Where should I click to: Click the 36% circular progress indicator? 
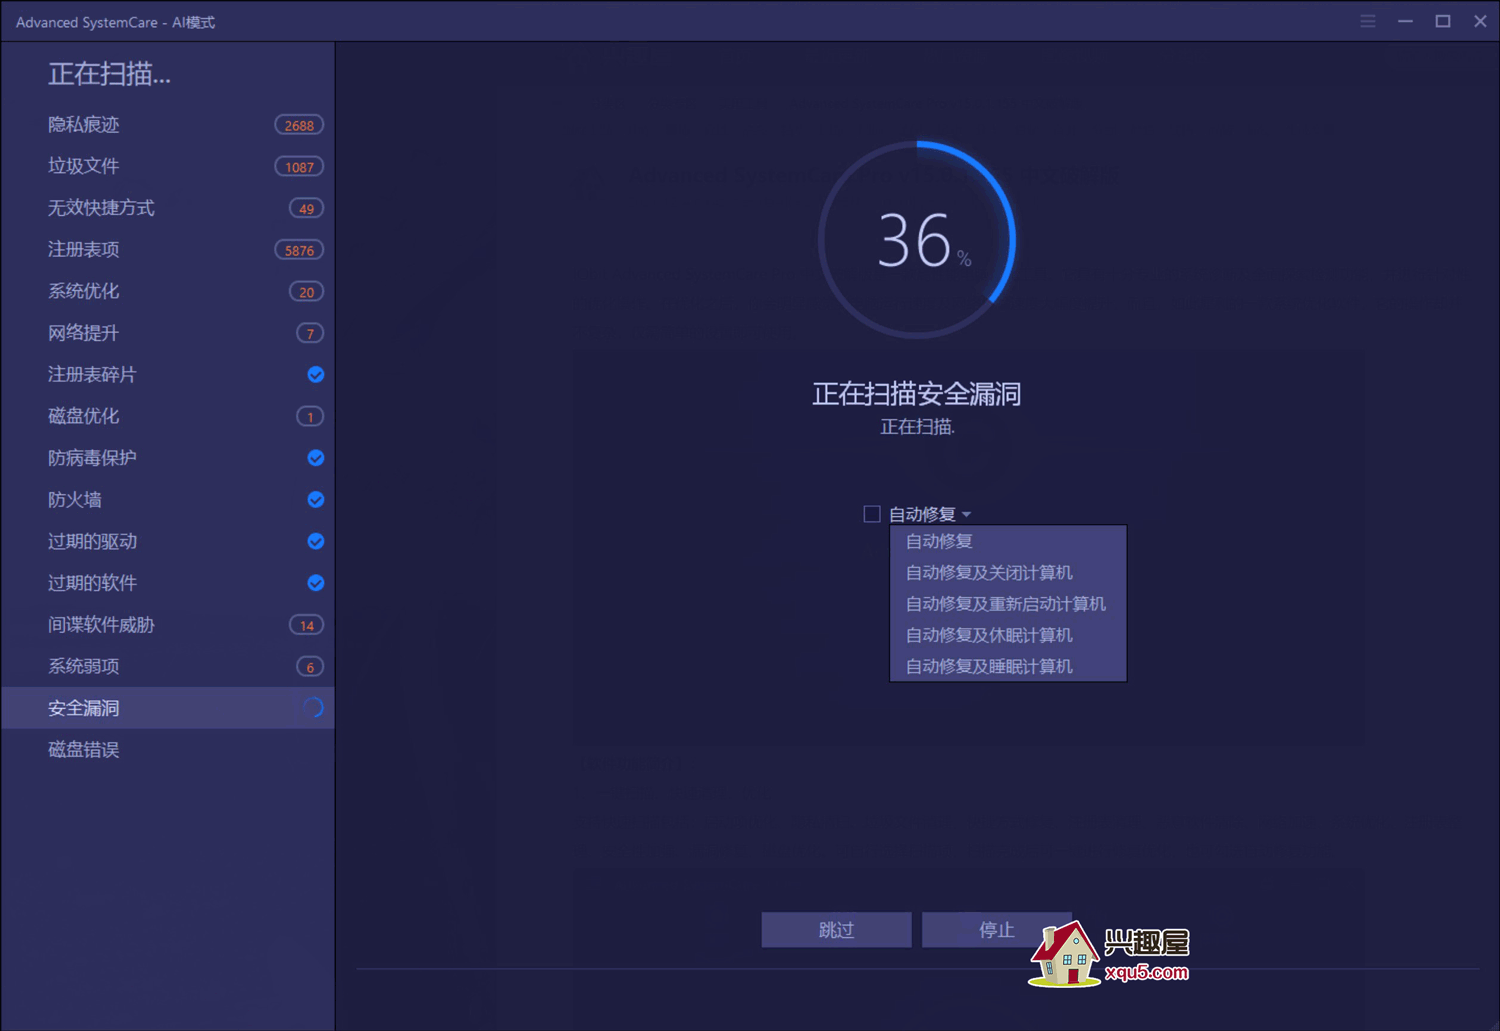tap(917, 240)
